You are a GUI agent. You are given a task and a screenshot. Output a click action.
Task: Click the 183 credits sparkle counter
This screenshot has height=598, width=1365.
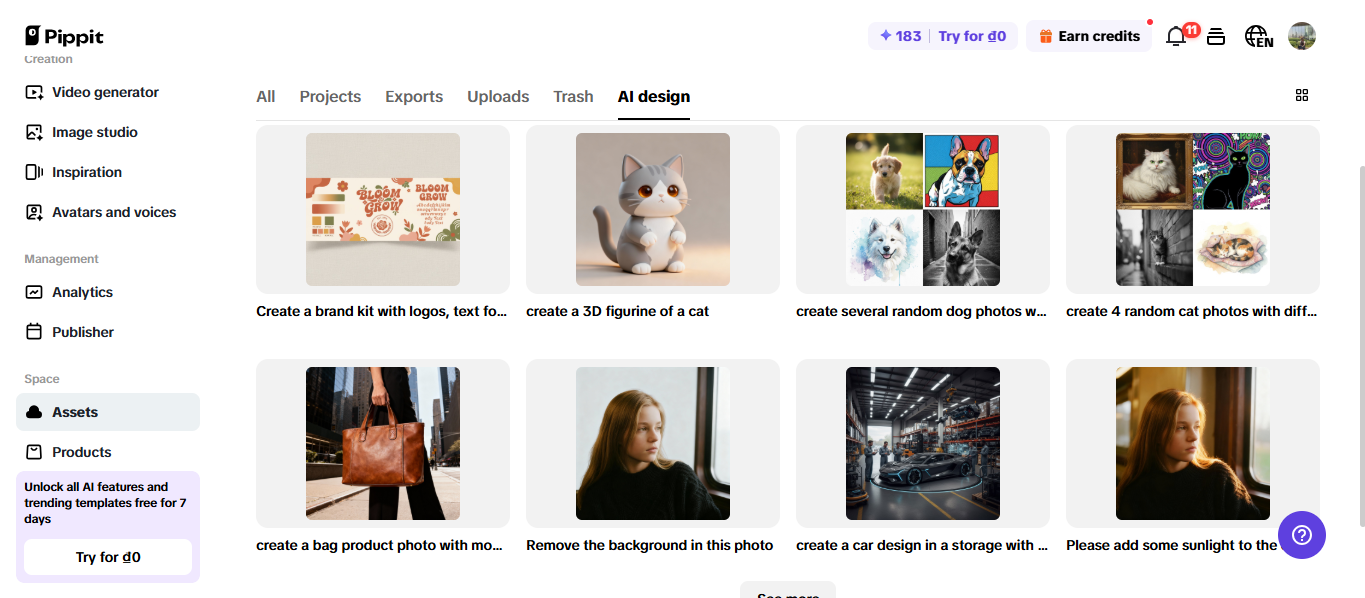click(900, 36)
